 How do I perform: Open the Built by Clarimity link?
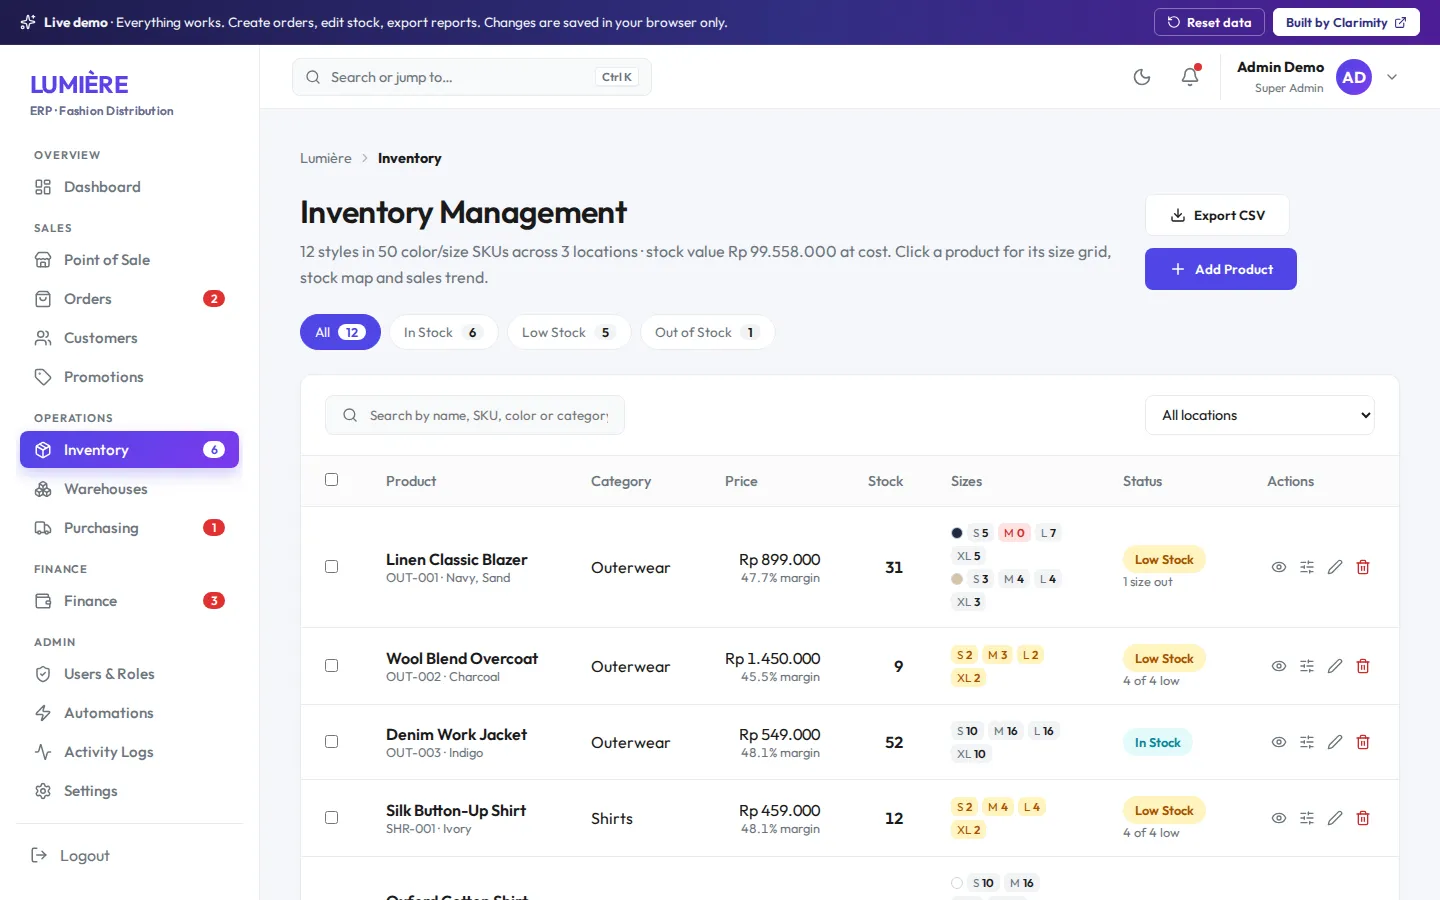1346,22
